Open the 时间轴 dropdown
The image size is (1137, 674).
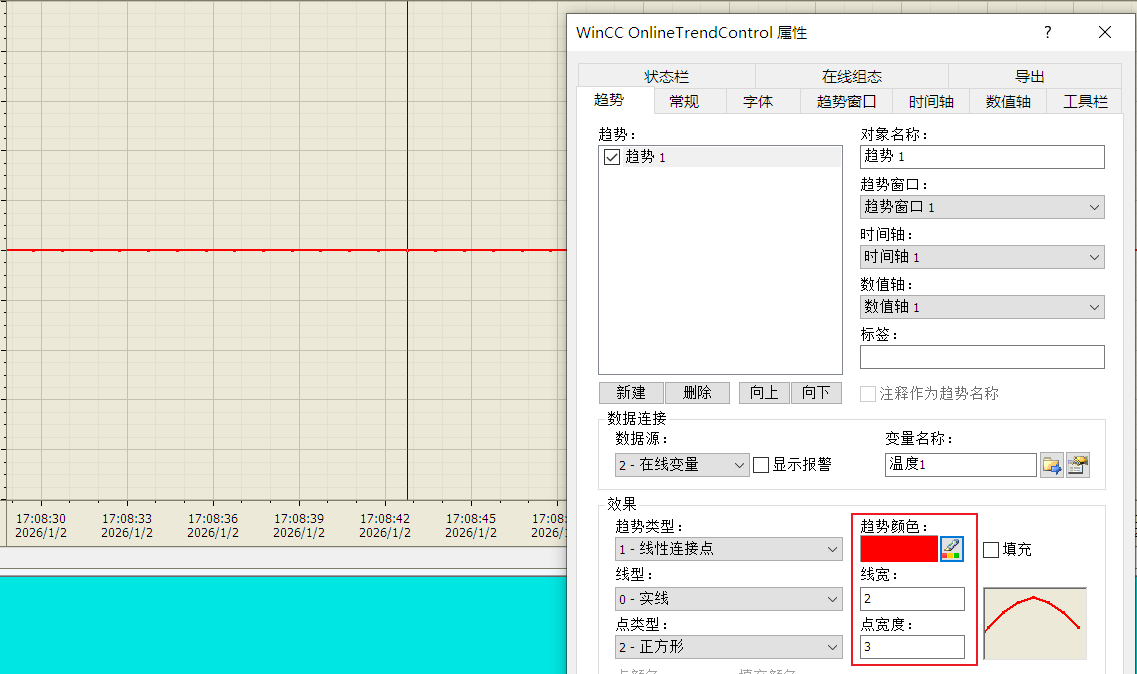tap(982, 257)
